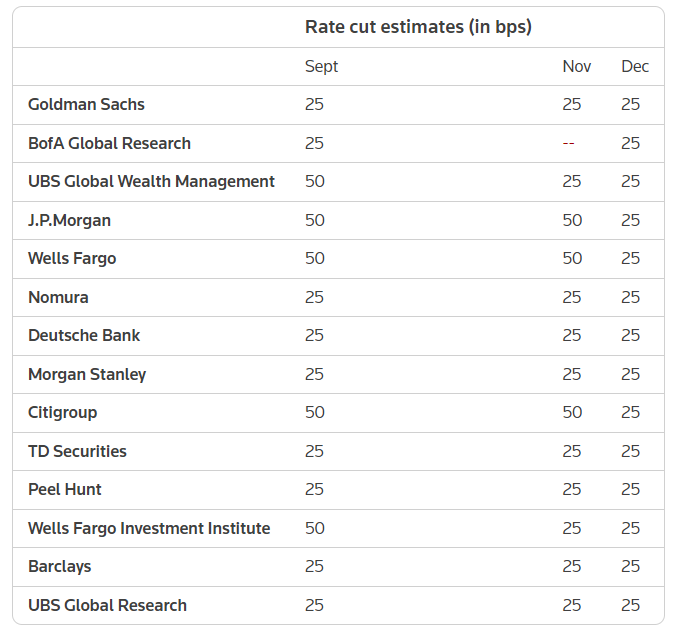Click UBS Global Wealth Management label
Viewport: 676px width, 630px height.
151,182
